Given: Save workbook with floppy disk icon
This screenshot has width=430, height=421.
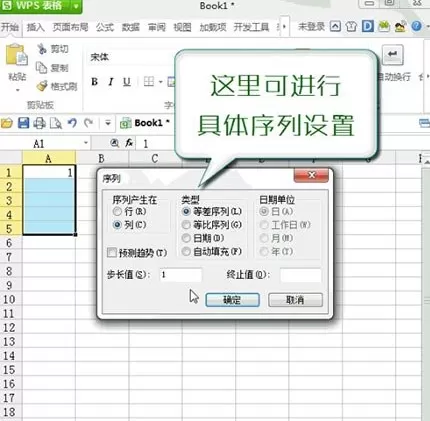Looking at the screenshot, I should [24, 123].
